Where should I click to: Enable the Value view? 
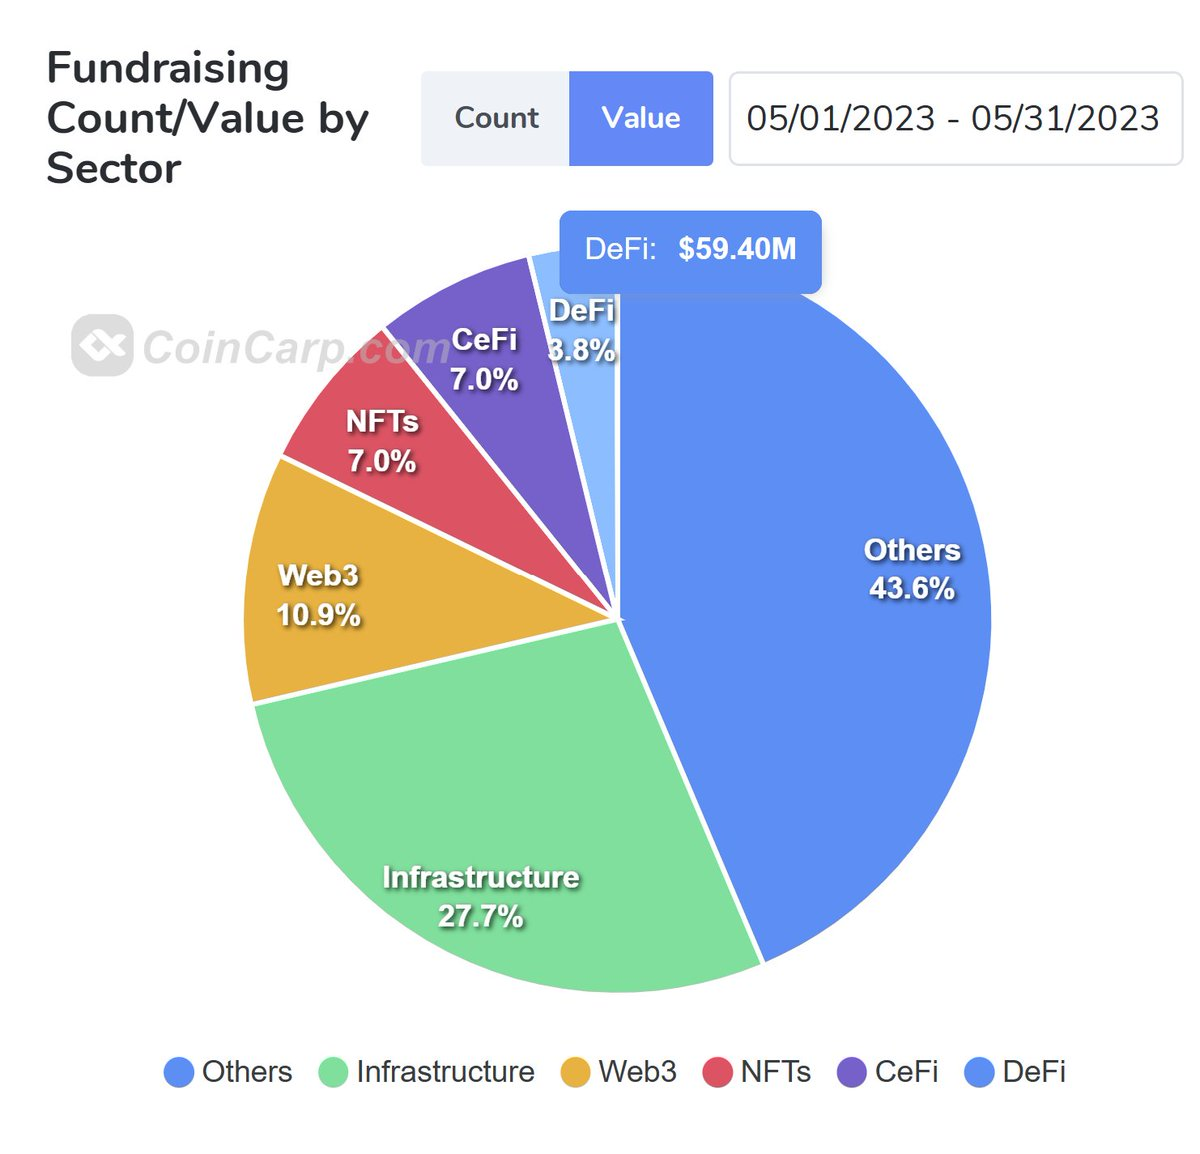coord(640,118)
